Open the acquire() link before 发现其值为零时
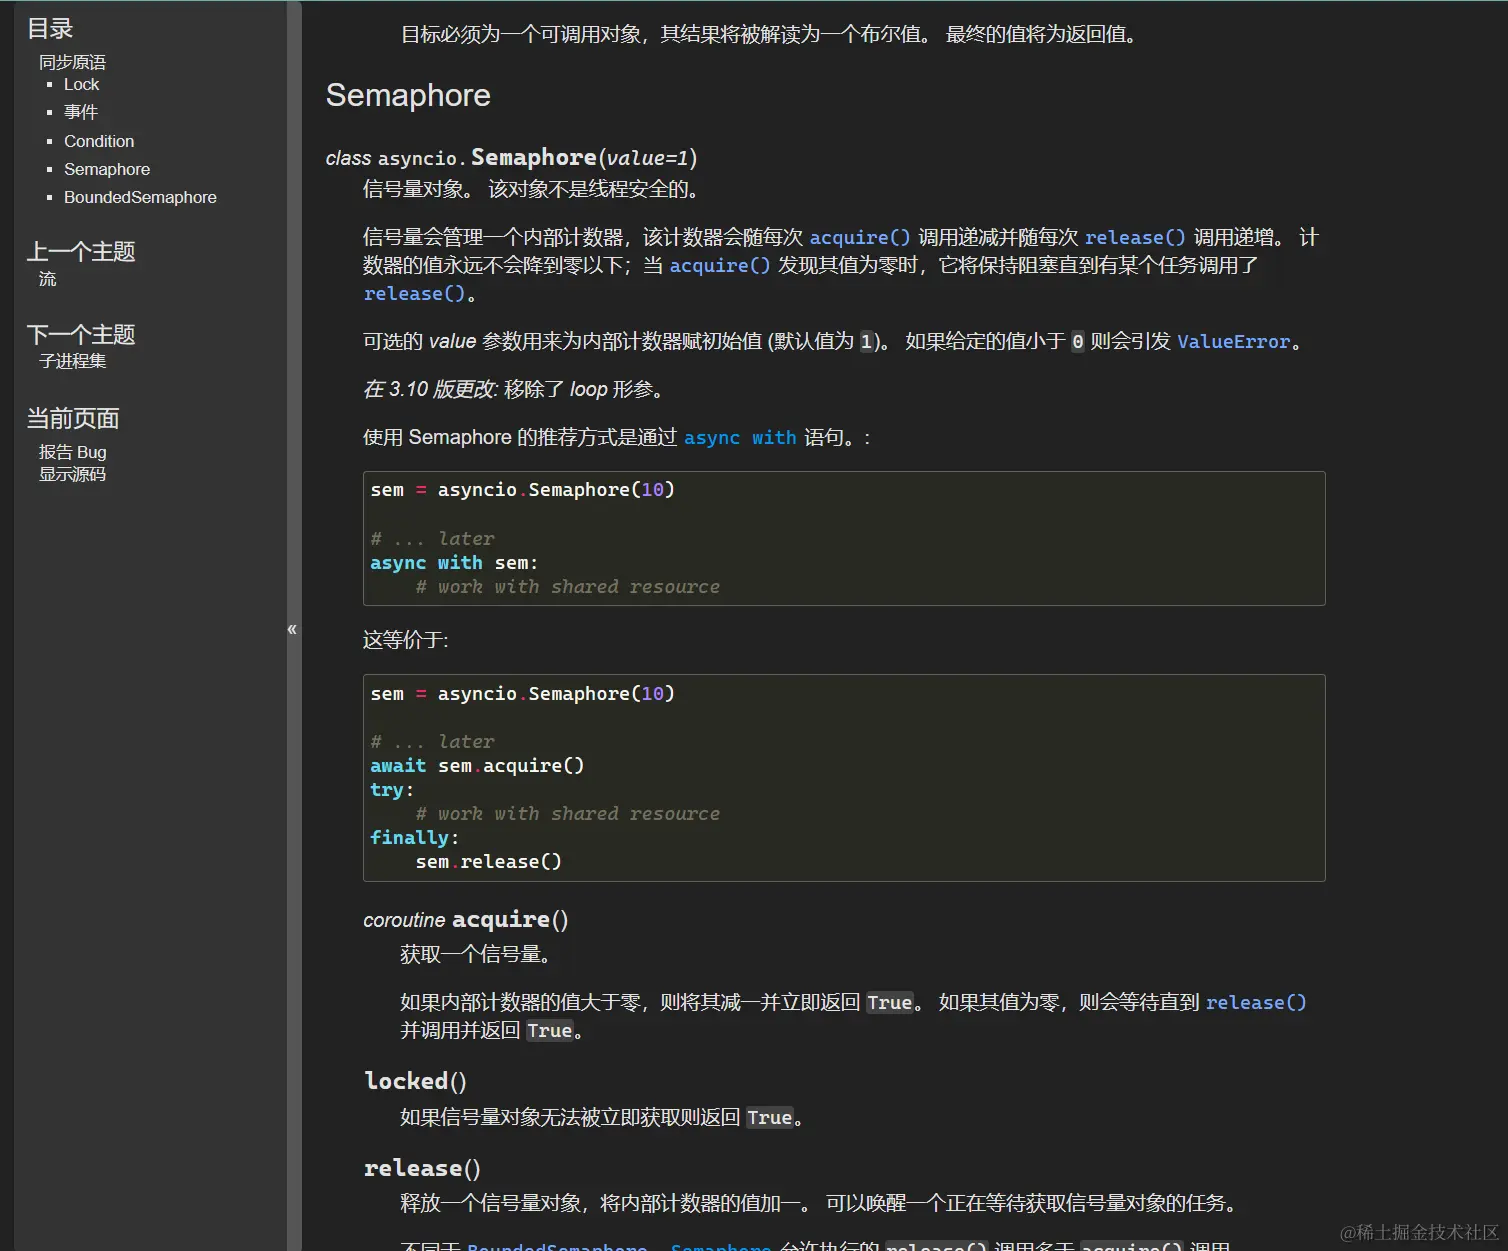The image size is (1508, 1251). (720, 266)
